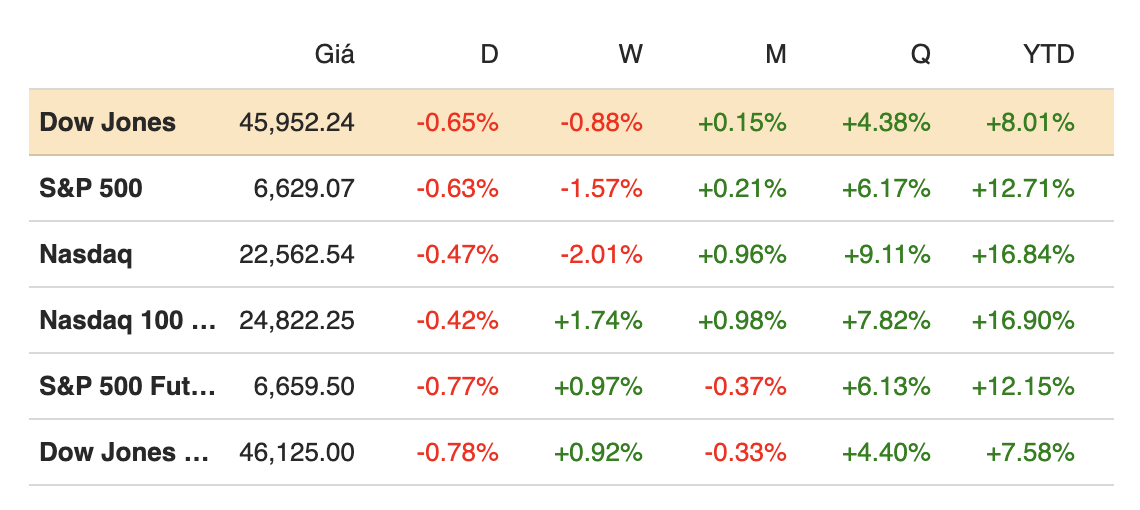Click the YTD column header
The height and width of the screenshot is (510, 1140).
tap(1048, 54)
